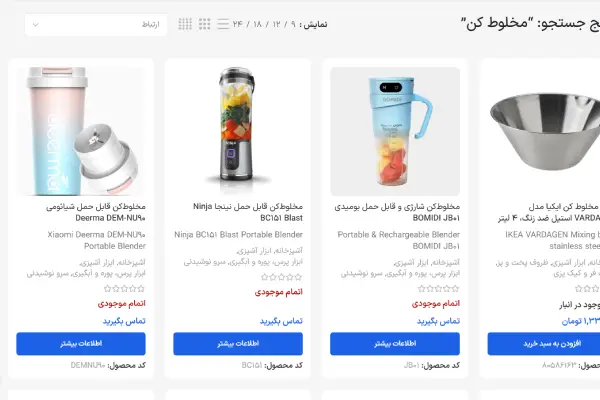Click اطلاعات بیشتر for Deerma DEM-NU90
This screenshot has height=400, width=600.
81,344
